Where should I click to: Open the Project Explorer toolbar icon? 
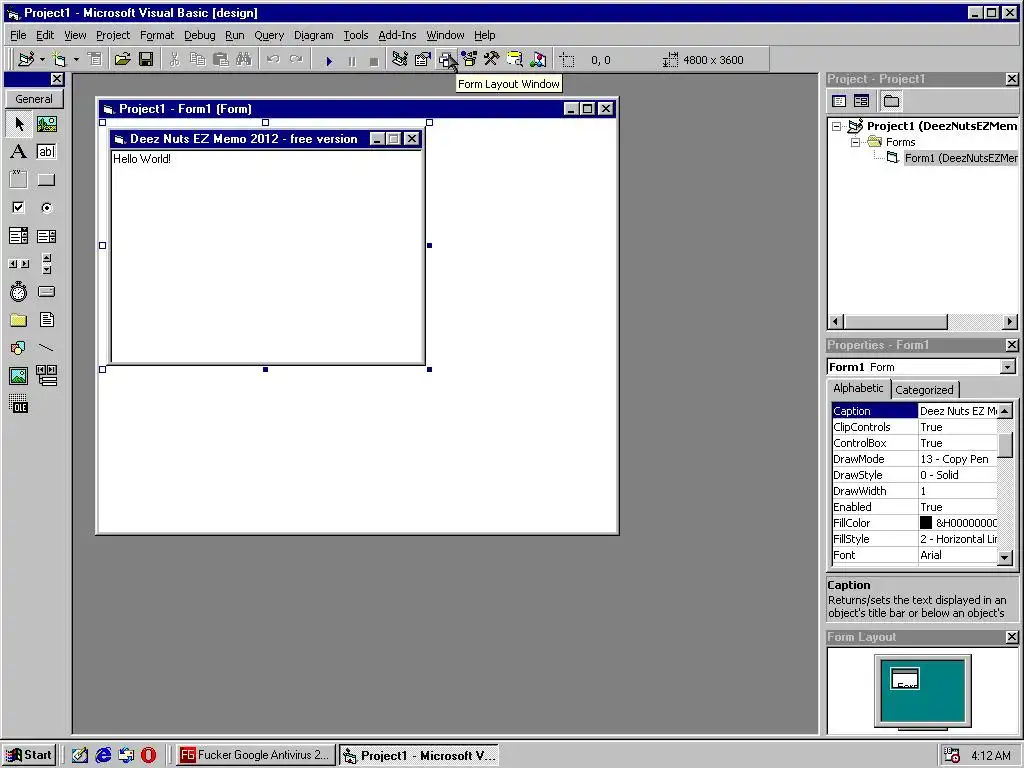tap(400, 59)
